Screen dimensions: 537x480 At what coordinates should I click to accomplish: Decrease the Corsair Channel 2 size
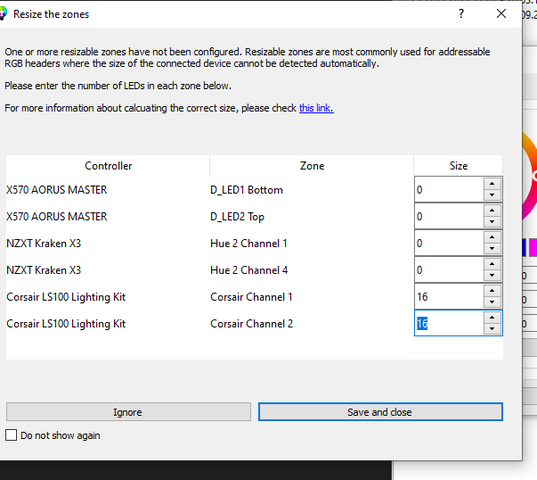tap(492, 329)
